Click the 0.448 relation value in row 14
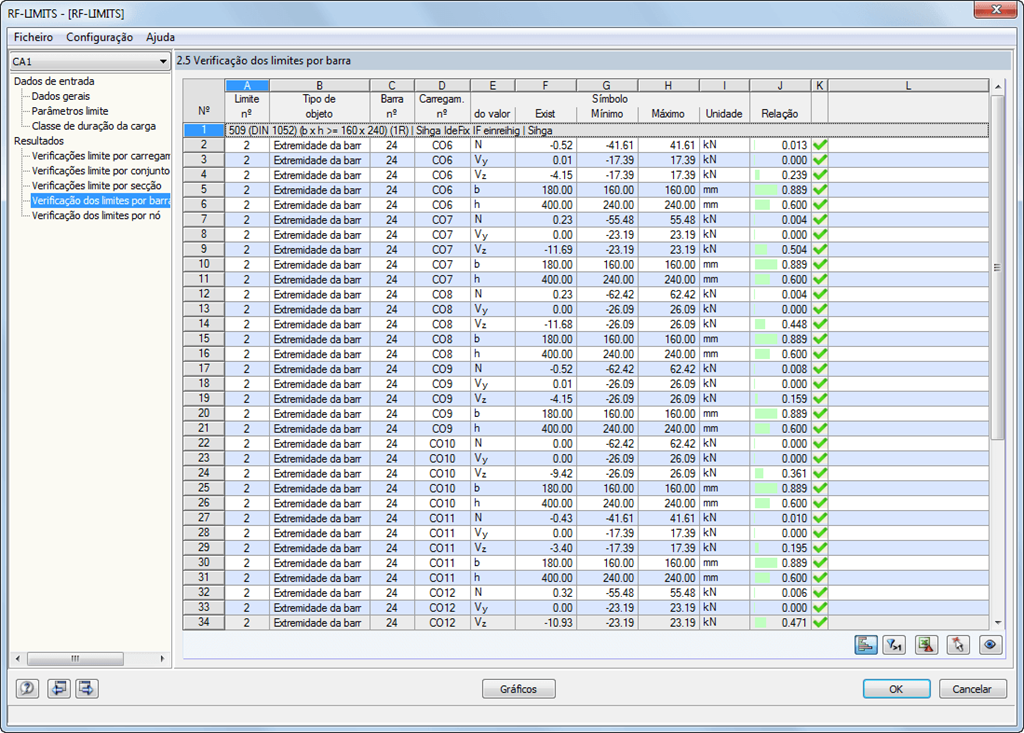Image resolution: width=1024 pixels, height=733 pixels. pos(794,324)
